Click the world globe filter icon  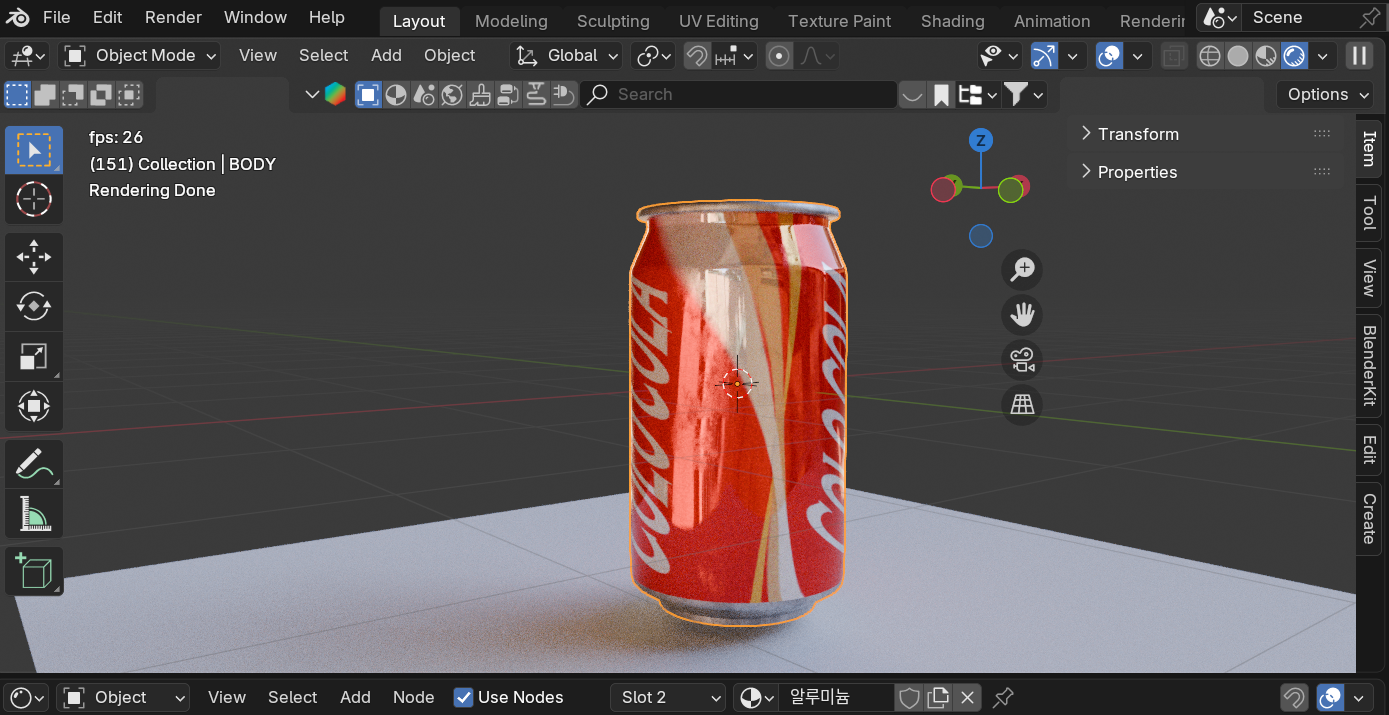(452, 95)
